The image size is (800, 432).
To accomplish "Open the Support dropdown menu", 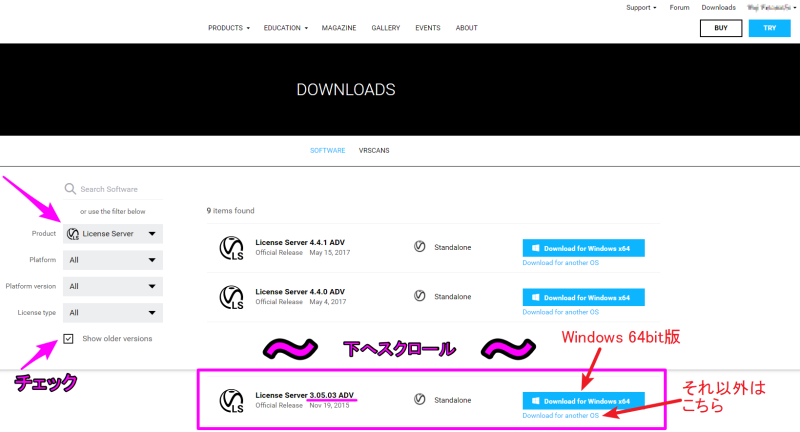I will (x=641, y=8).
